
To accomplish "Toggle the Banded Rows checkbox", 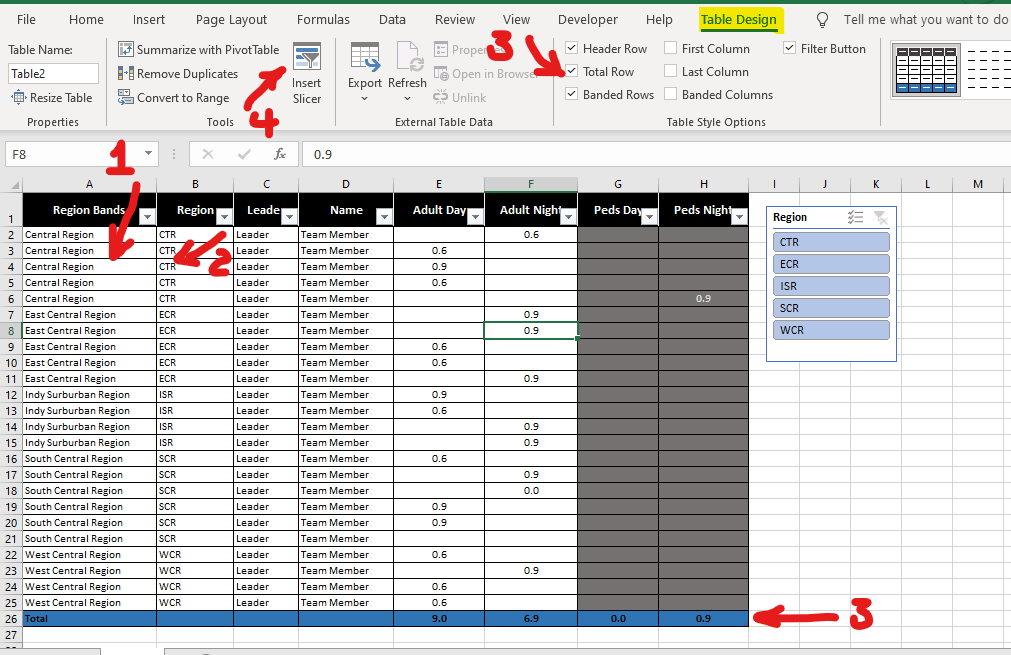I will coord(571,94).
